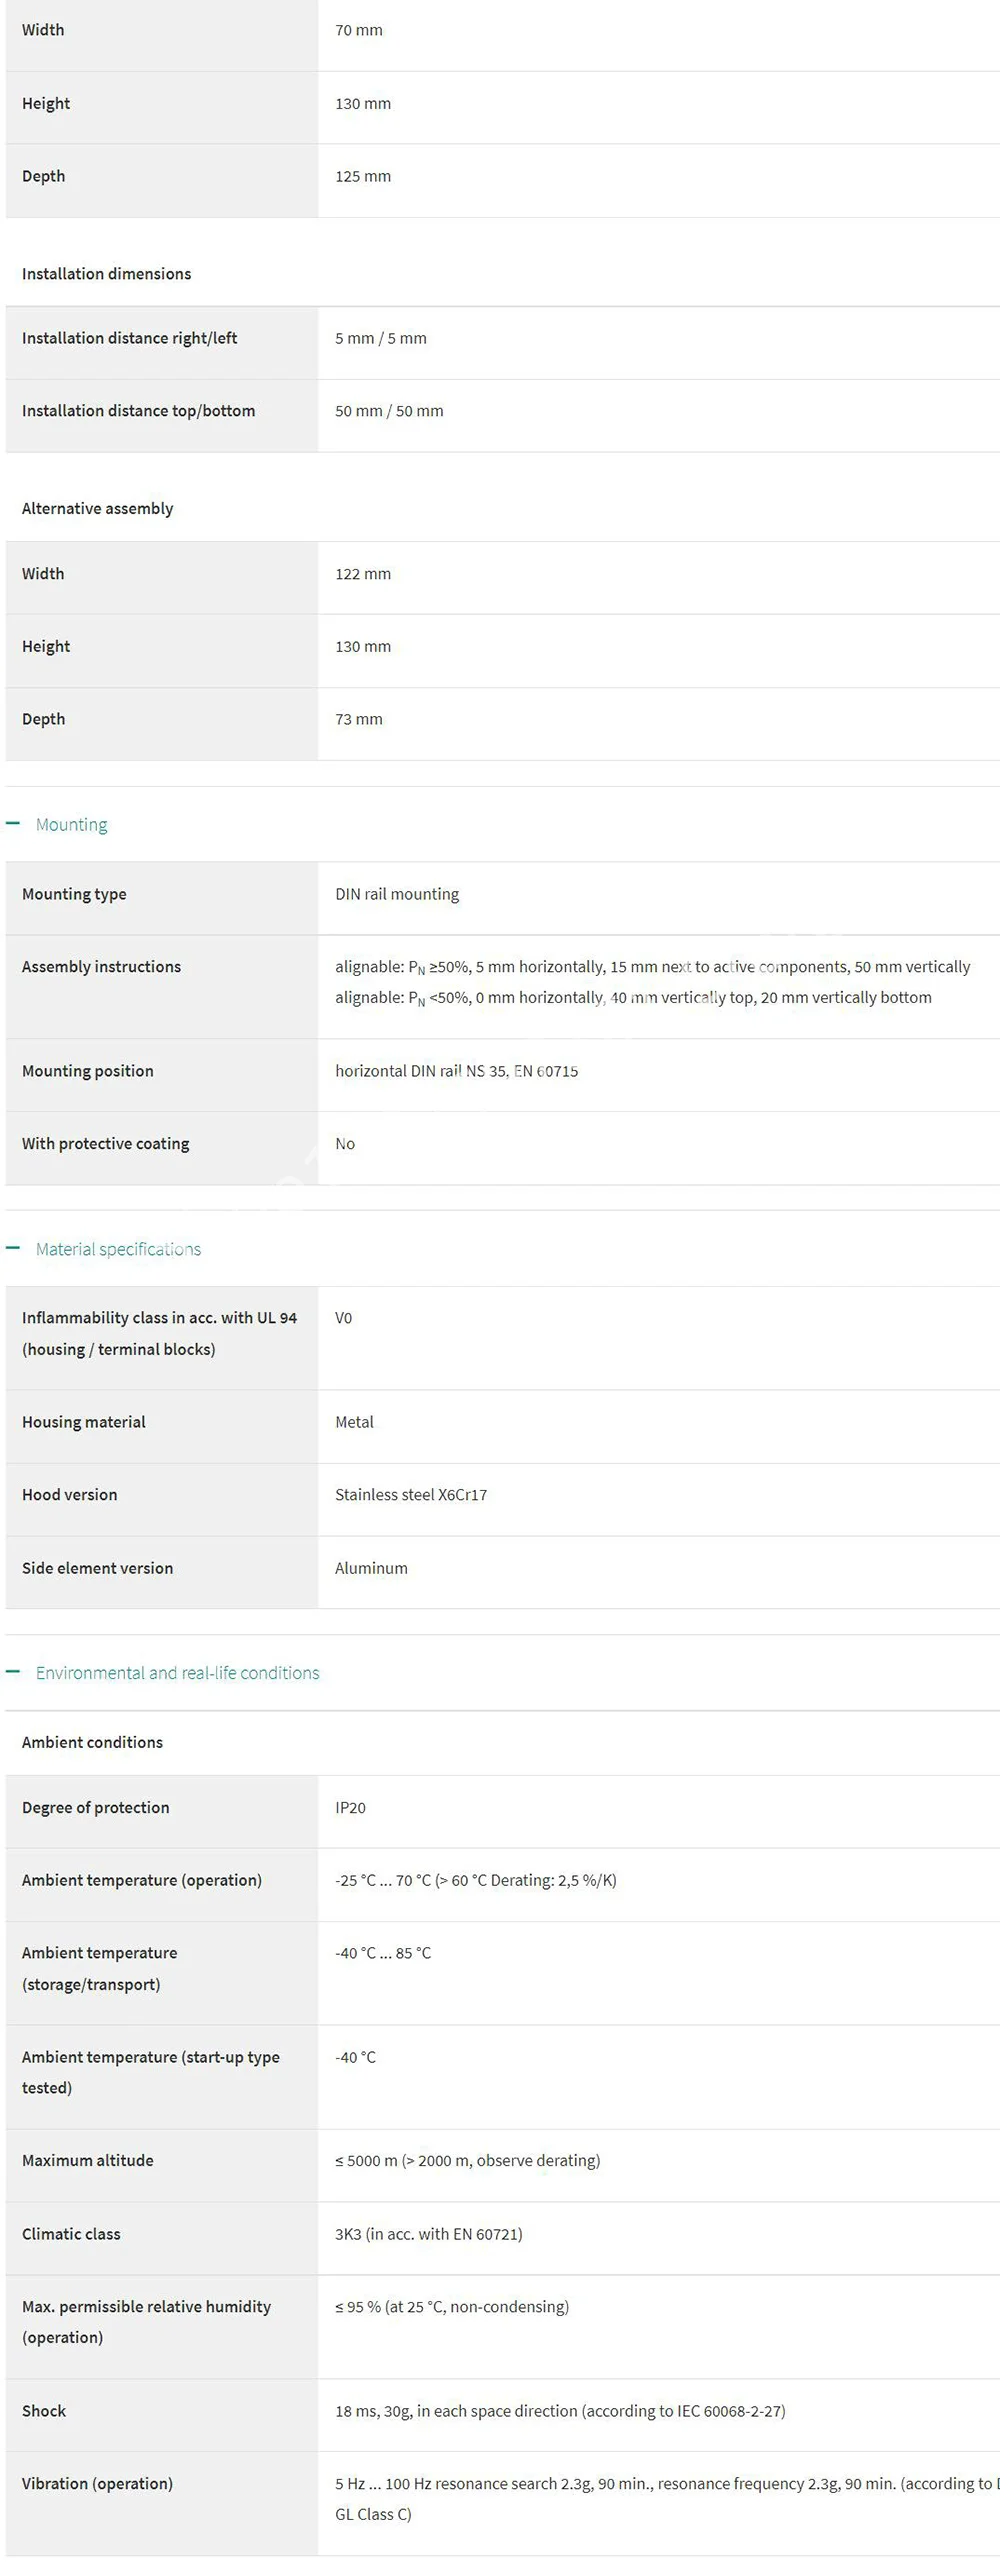The width and height of the screenshot is (1000, 2573).
Task: Click the Maximum altitude row label
Action: [x=88, y=2161]
